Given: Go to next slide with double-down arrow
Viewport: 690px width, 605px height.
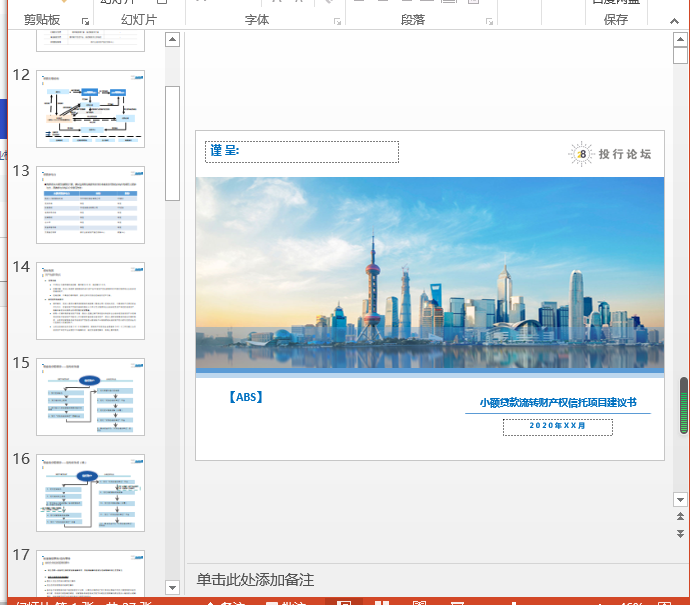Looking at the screenshot, I should pyautogui.click(x=680, y=534).
